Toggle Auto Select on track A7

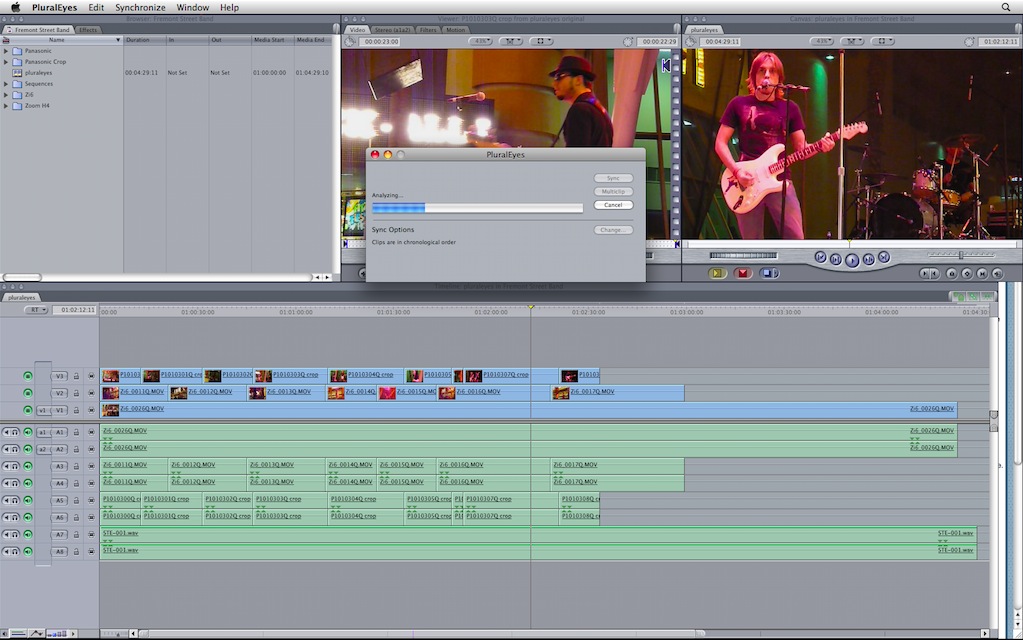[91, 534]
